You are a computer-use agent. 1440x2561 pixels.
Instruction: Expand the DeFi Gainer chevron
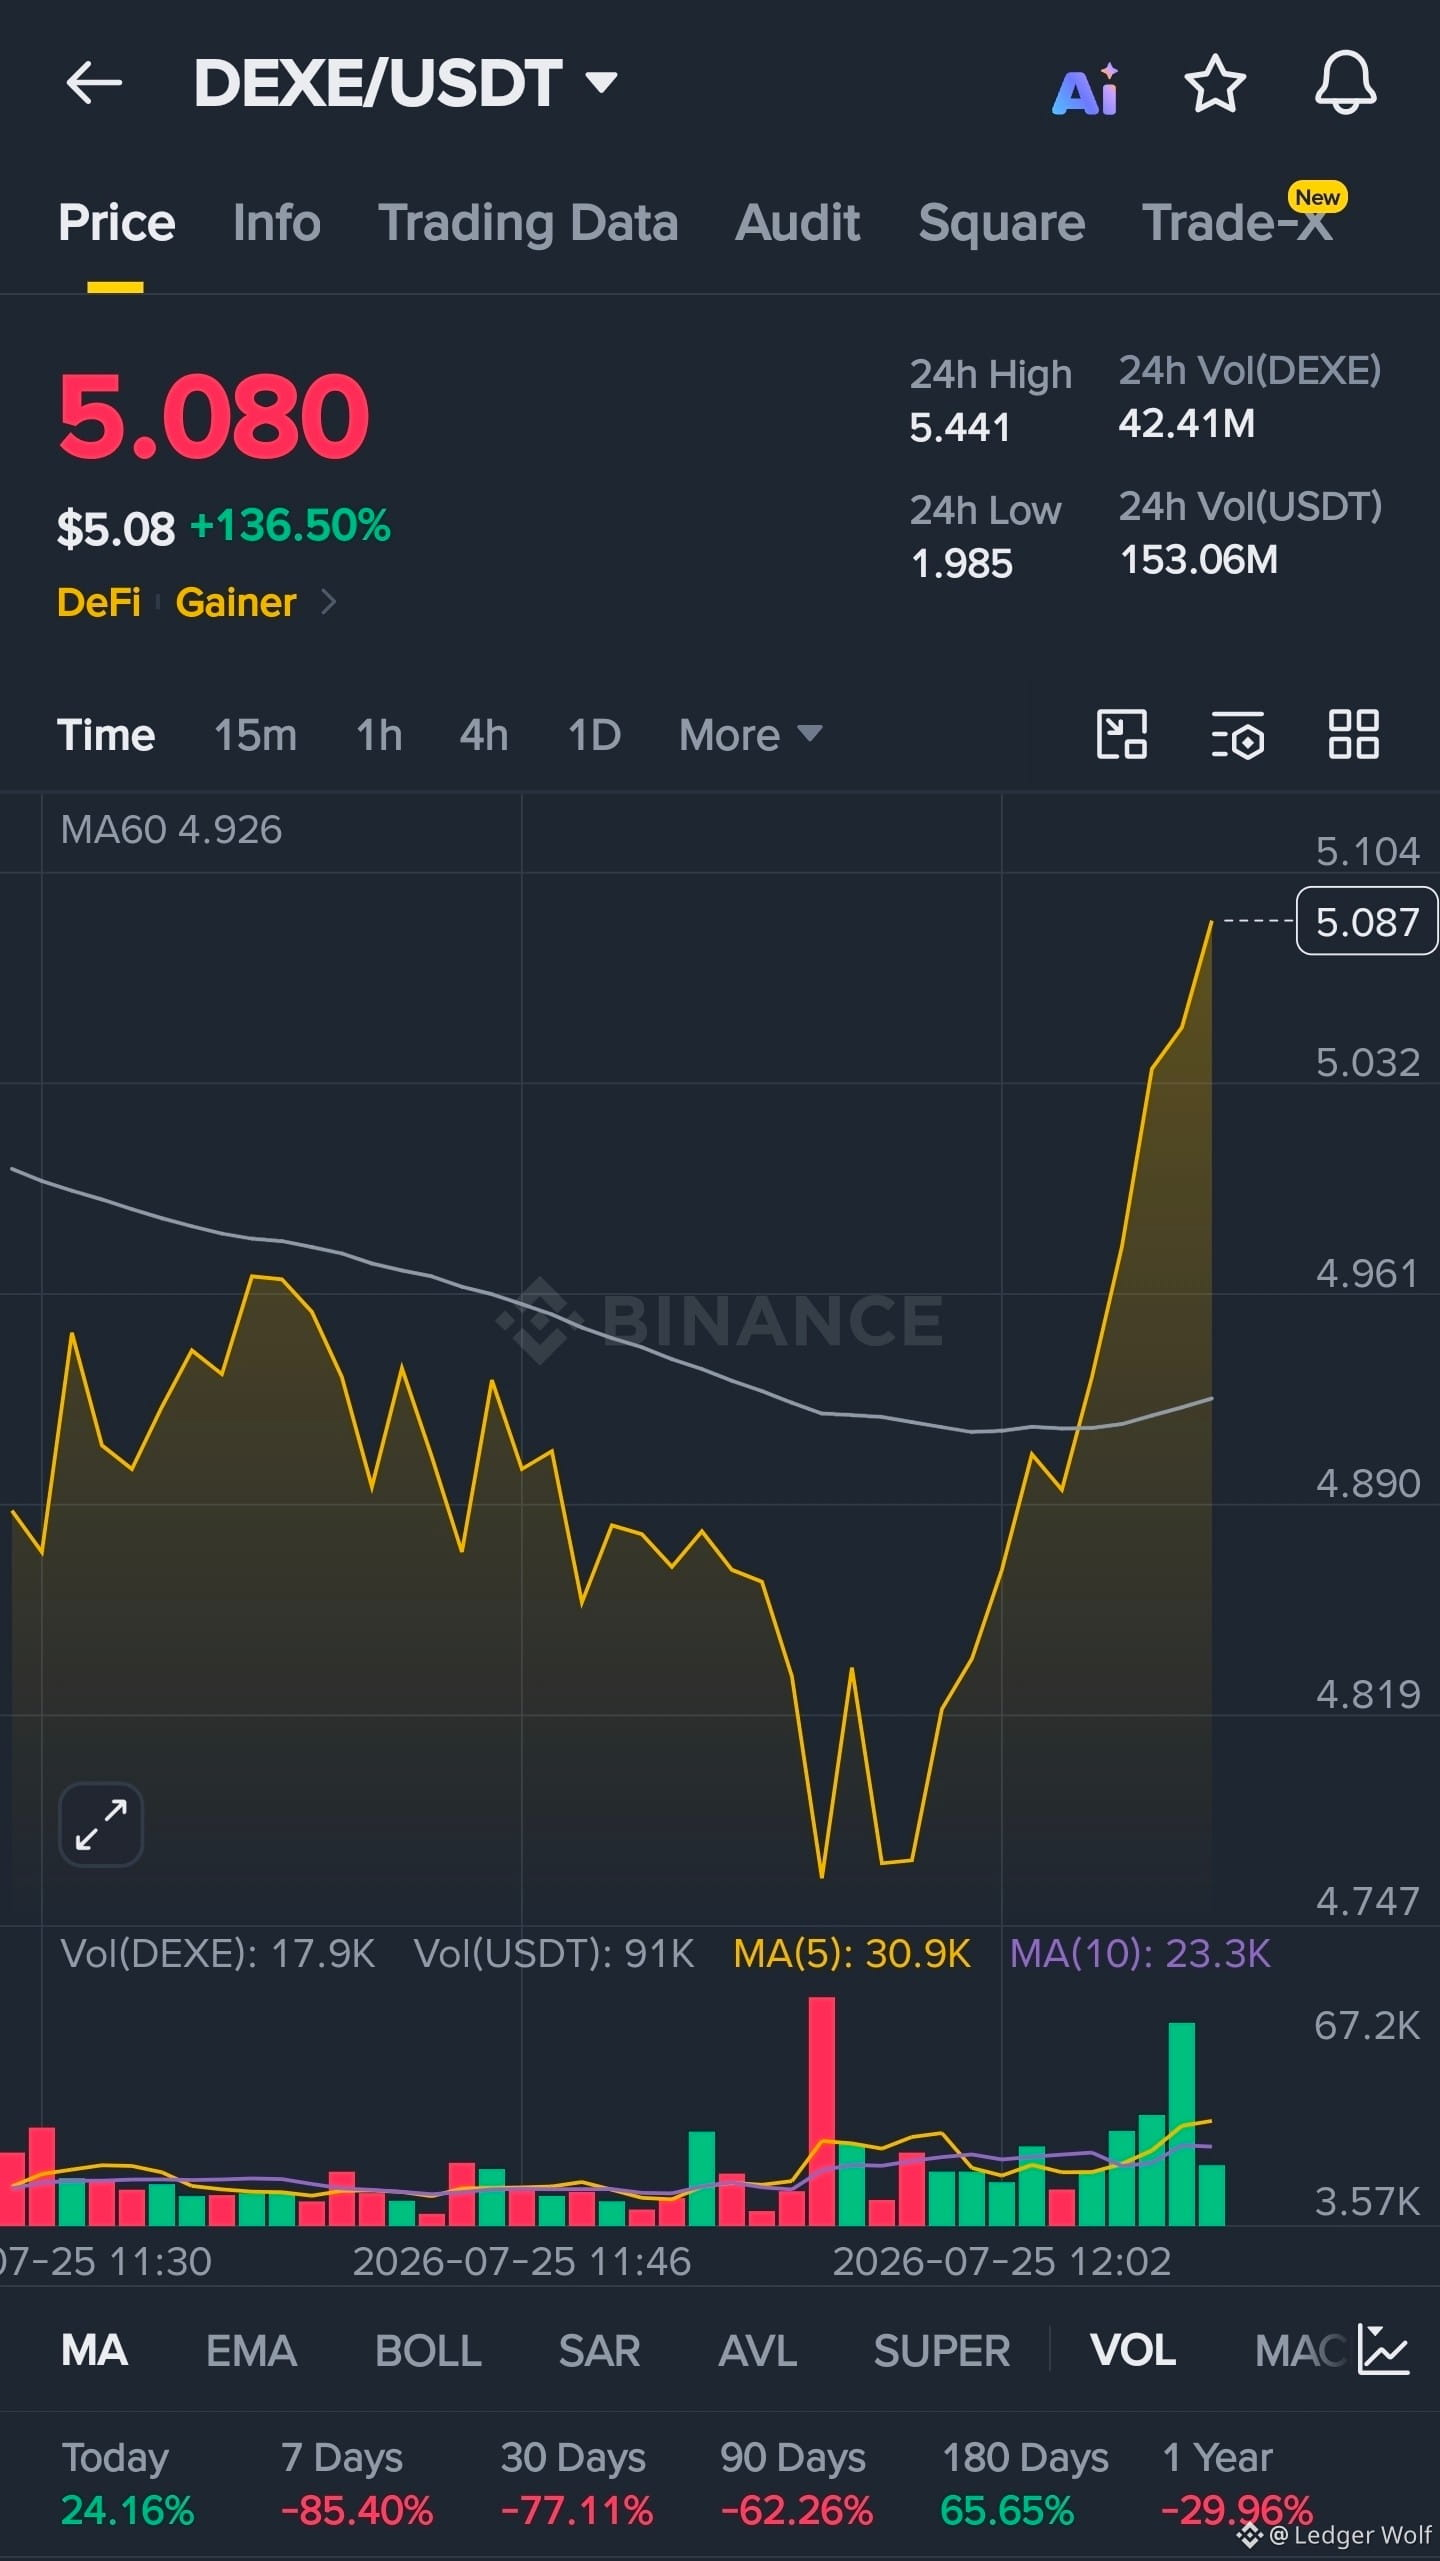click(x=328, y=602)
